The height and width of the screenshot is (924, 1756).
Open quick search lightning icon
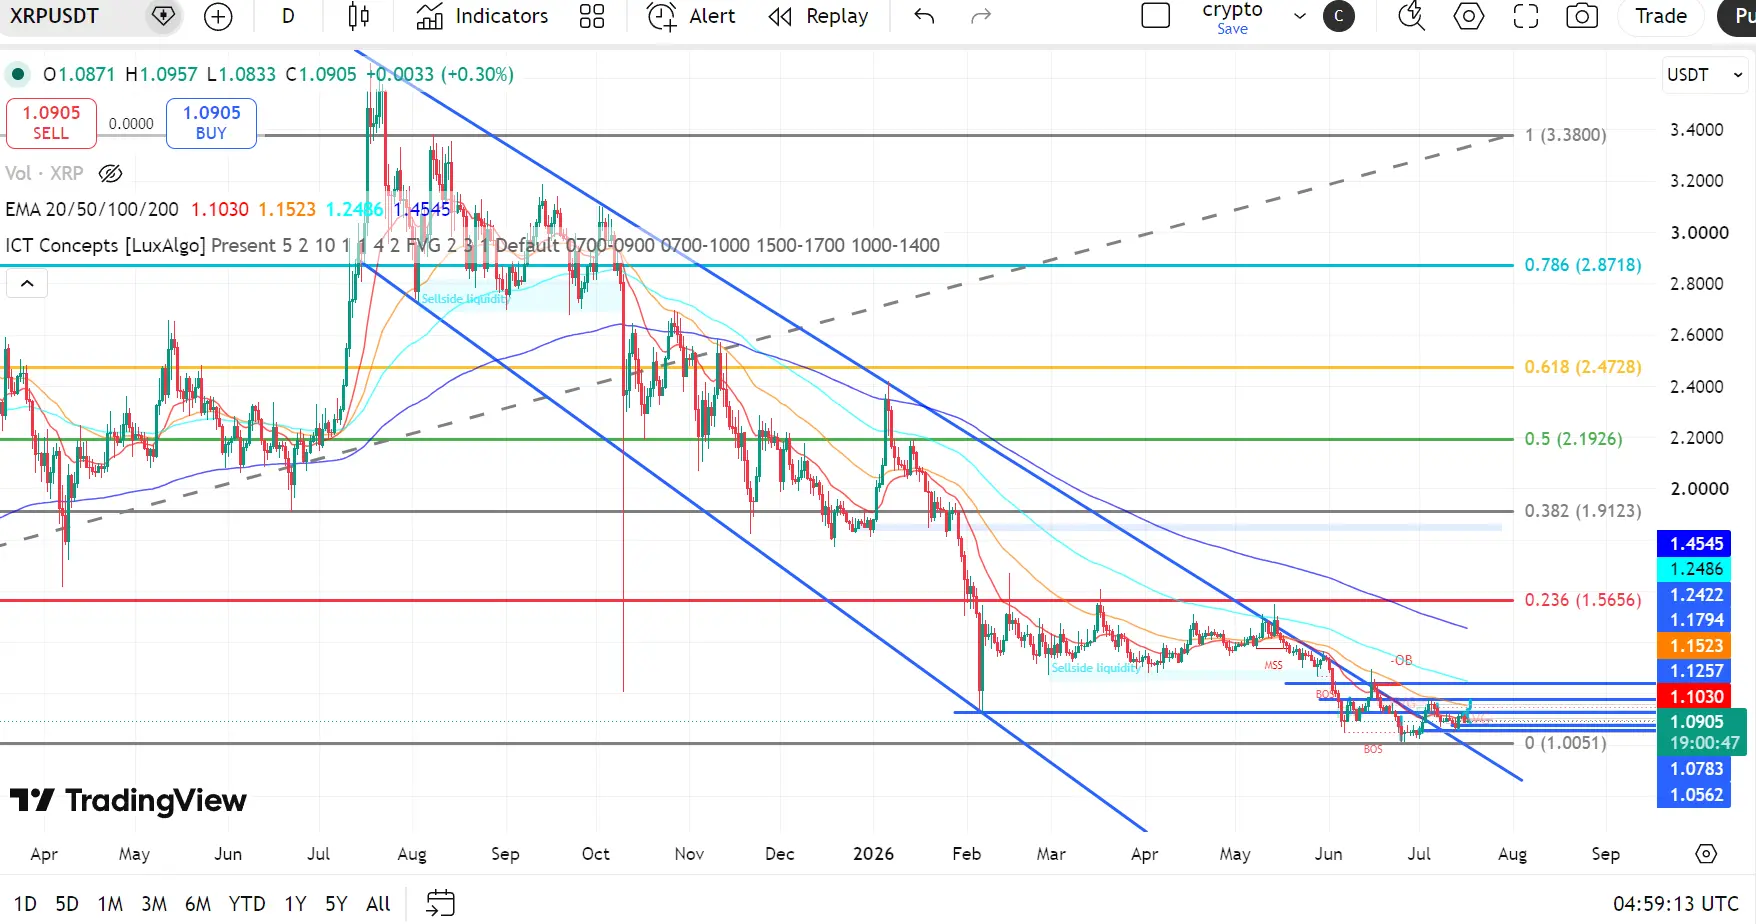[x=1411, y=16]
